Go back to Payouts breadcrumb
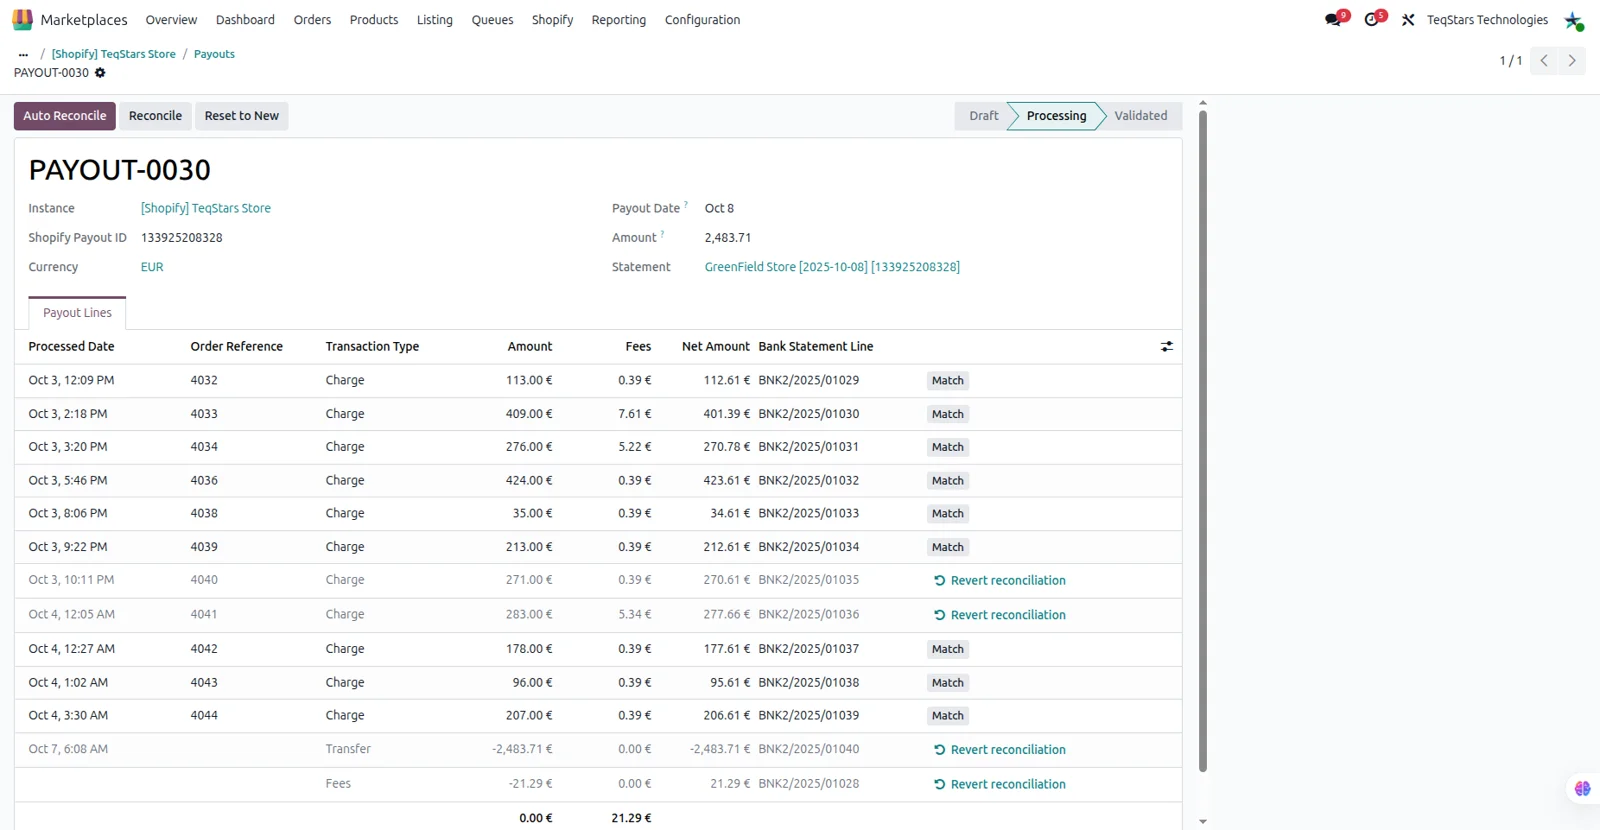The image size is (1600, 830). click(x=214, y=55)
